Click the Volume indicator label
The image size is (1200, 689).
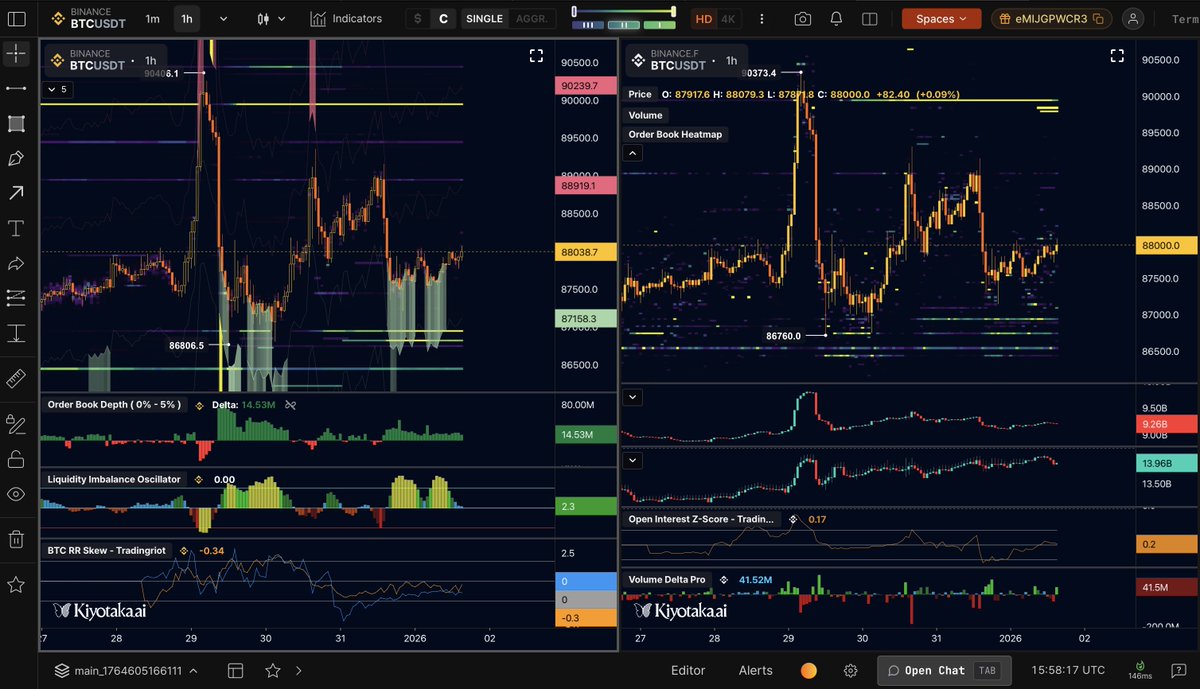point(645,115)
